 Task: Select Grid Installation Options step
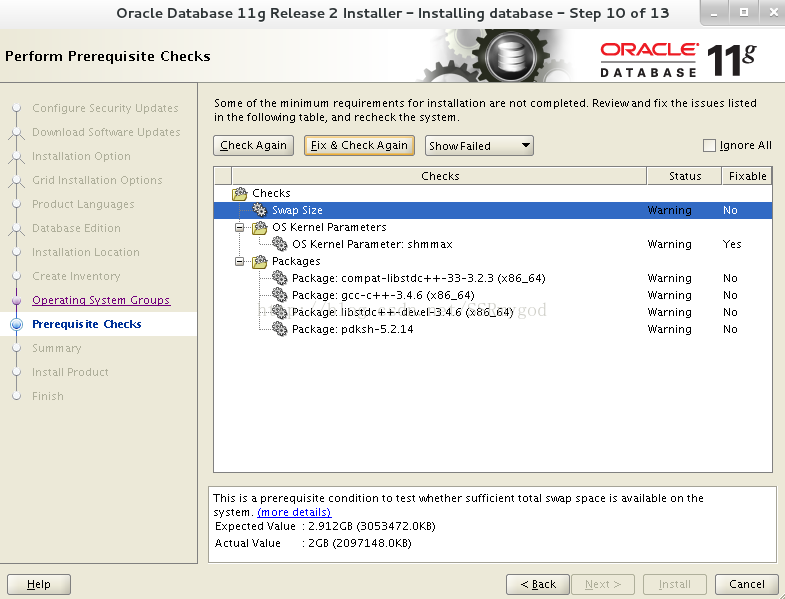(97, 180)
